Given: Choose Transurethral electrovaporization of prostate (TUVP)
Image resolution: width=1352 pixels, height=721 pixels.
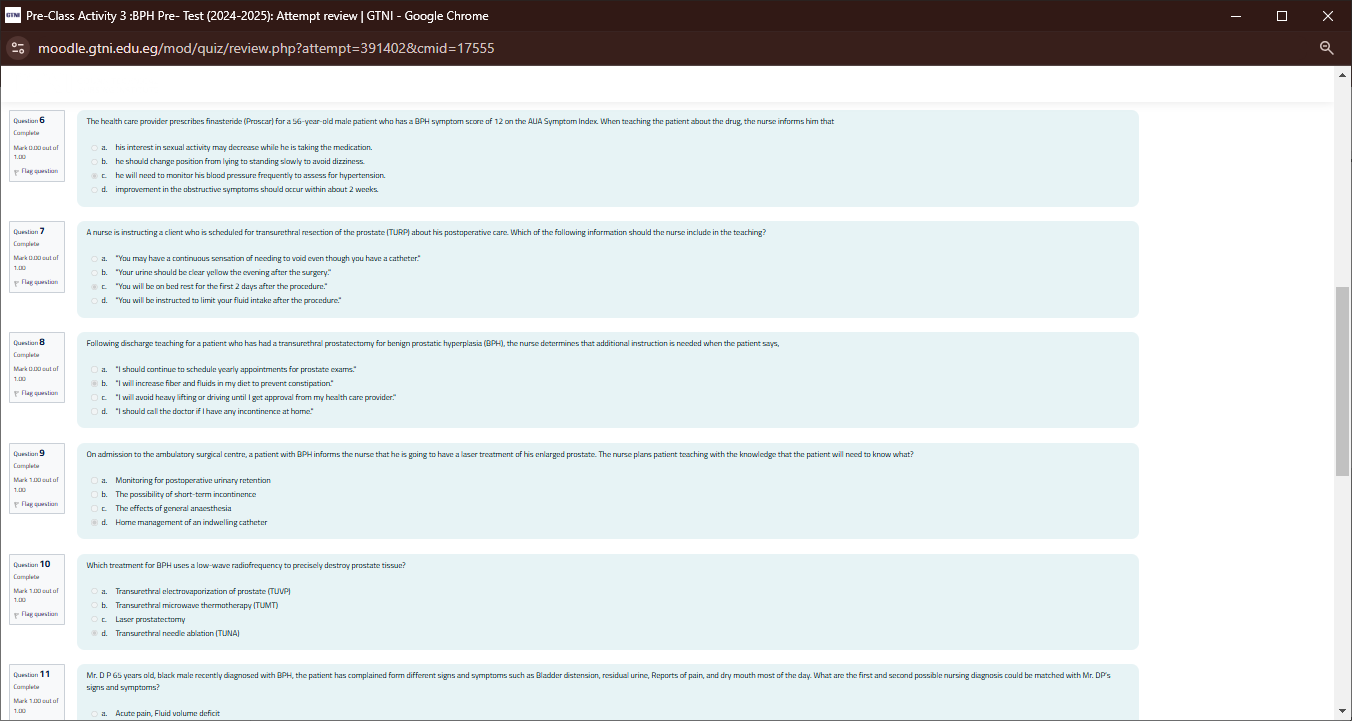Looking at the screenshot, I should (94, 591).
